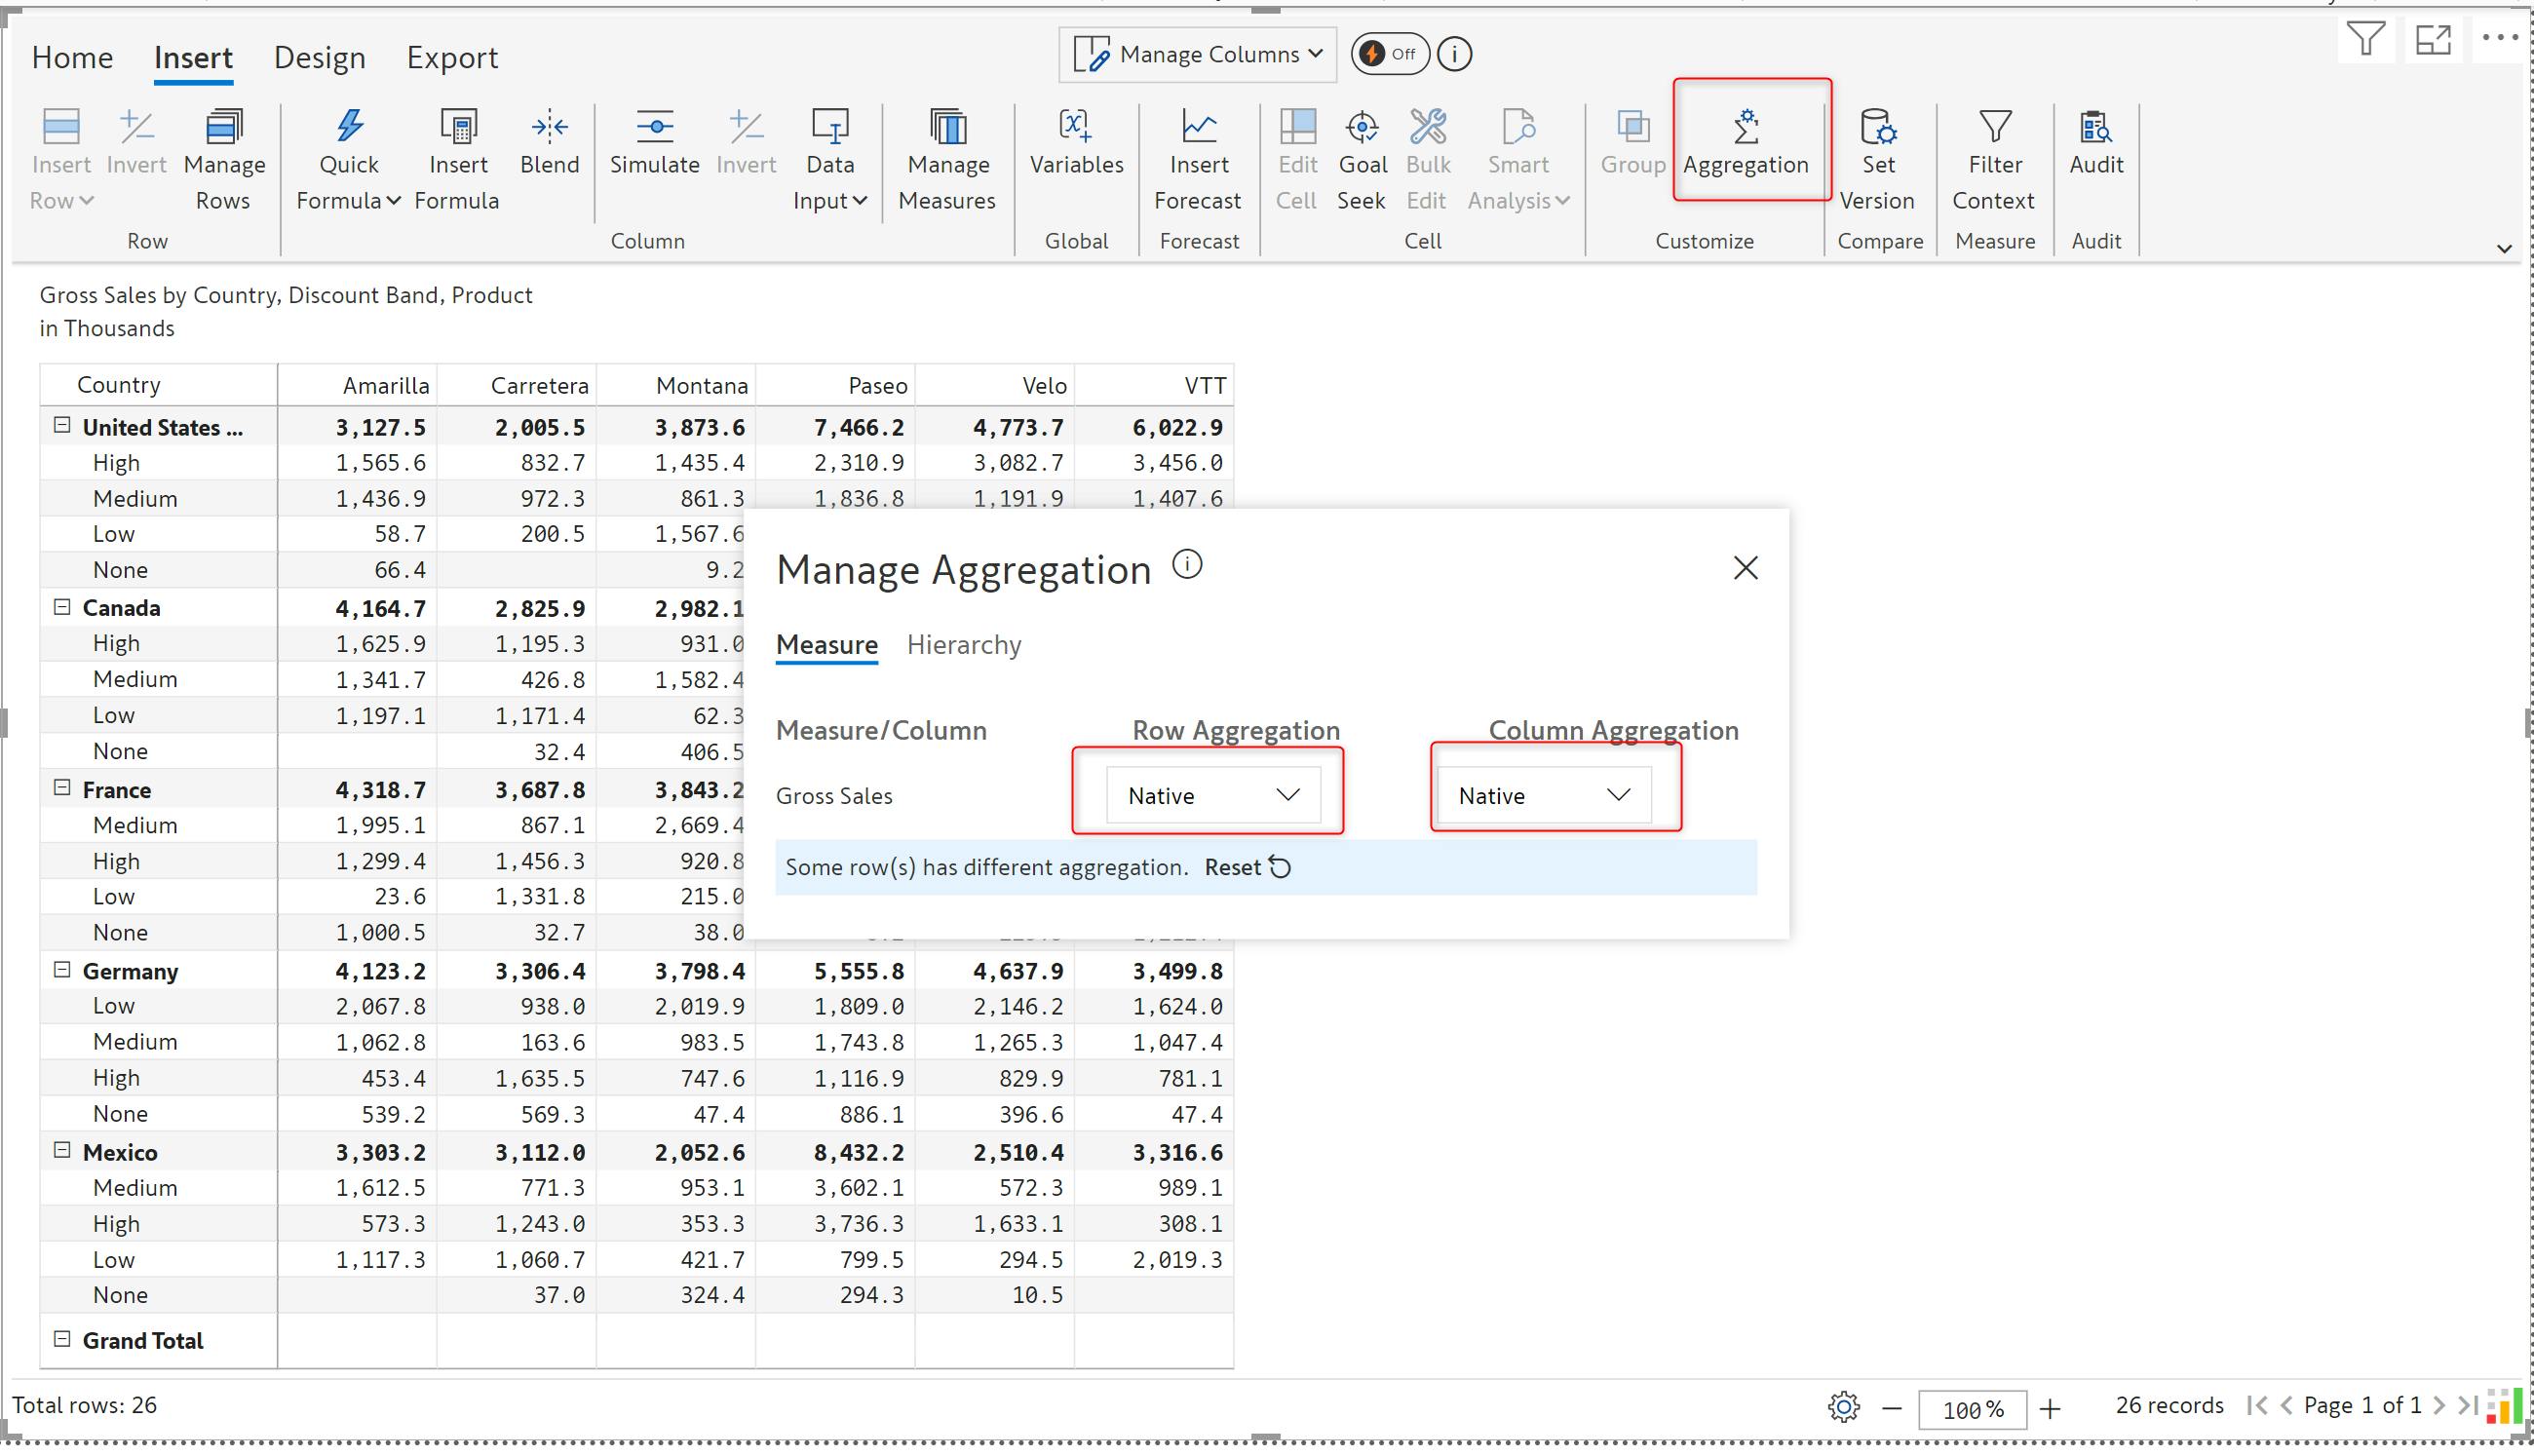Viewport: 2534px width, 1456px height.
Task: Open Filter Context tool
Action: 1993,158
